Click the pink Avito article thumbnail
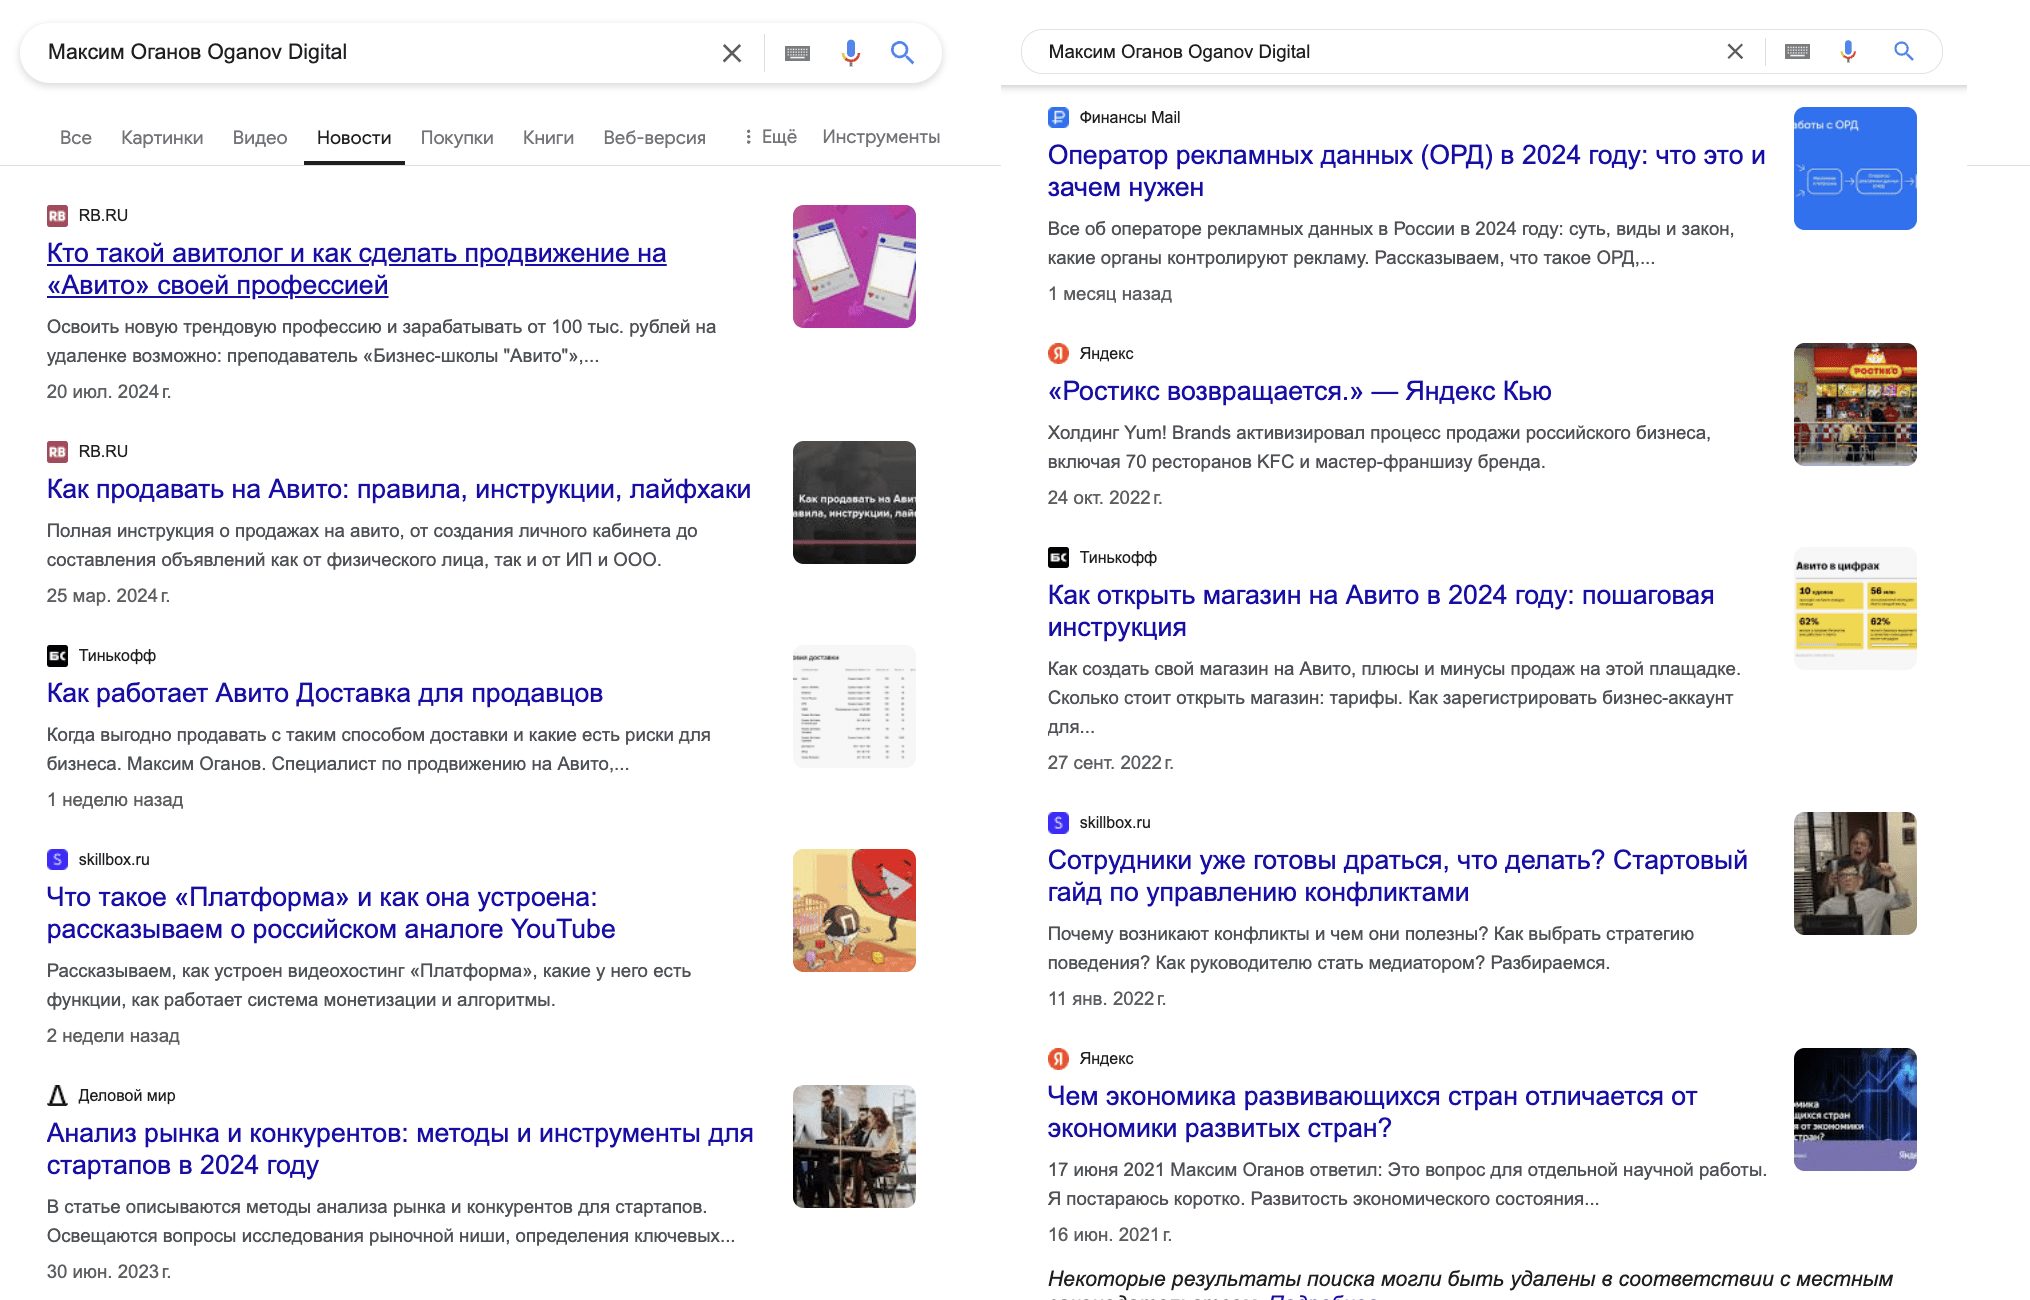The height and width of the screenshot is (1300, 2030). (854, 266)
